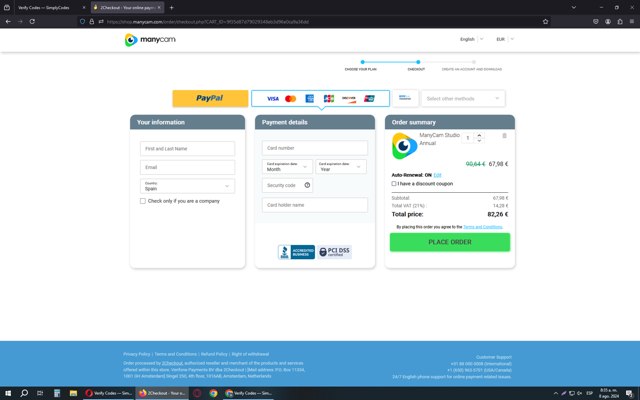640x400 pixels.
Task: Click the Security code field
Action: [x=287, y=185]
